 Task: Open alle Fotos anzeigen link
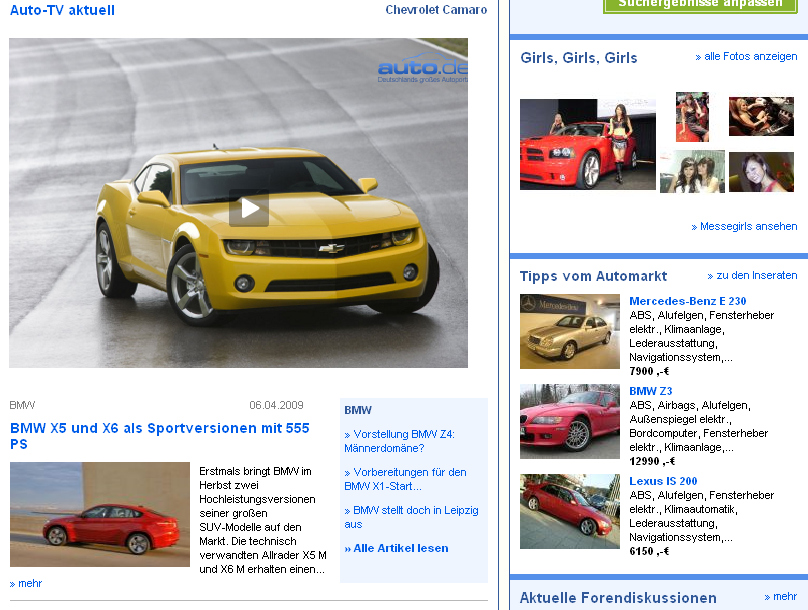tap(746, 56)
